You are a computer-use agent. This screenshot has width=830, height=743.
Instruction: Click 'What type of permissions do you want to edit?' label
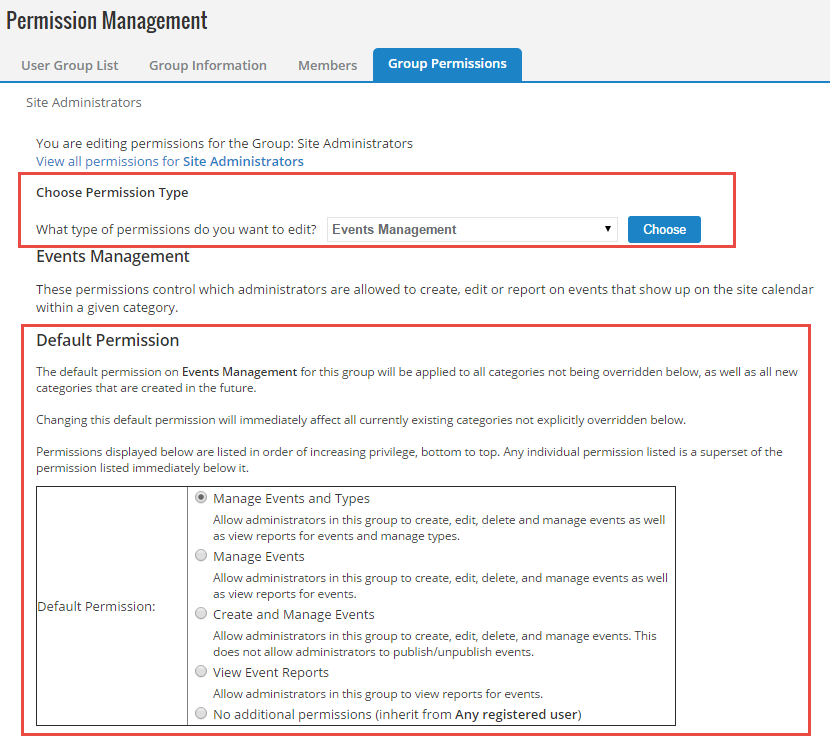[x=176, y=230]
